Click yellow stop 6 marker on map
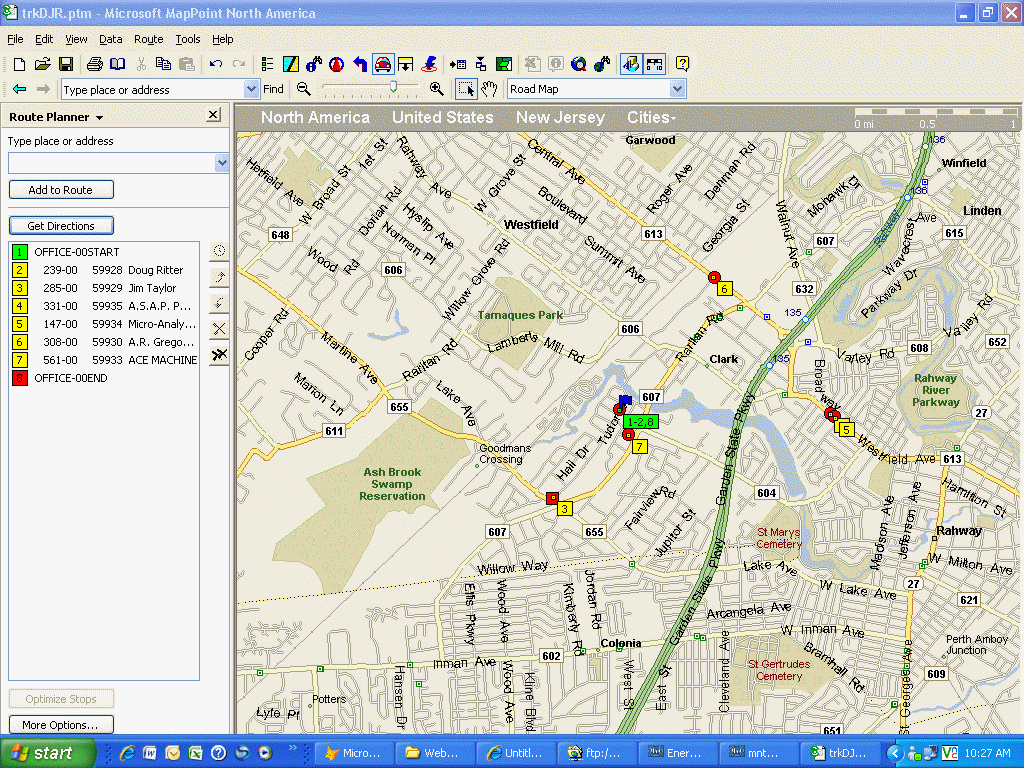The image size is (1024, 768). 724,289
